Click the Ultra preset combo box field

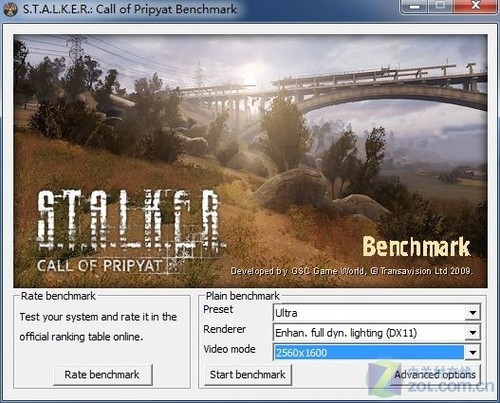click(376, 313)
